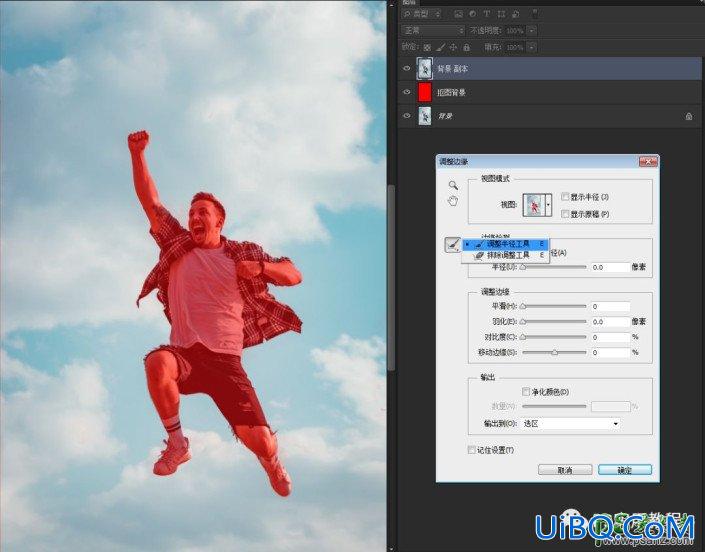Enable 净化颜色 checkbox
The height and width of the screenshot is (552, 705).
pyautogui.click(x=526, y=392)
